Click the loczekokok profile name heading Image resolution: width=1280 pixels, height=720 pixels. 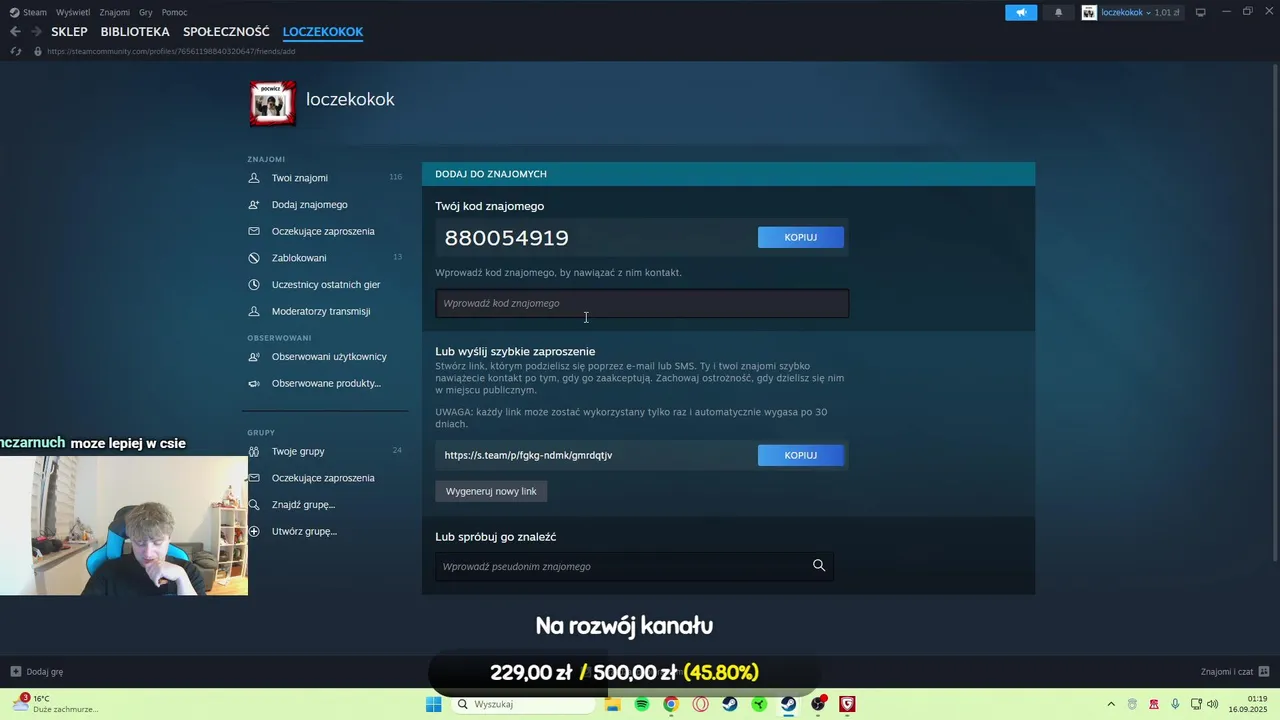[x=350, y=99]
